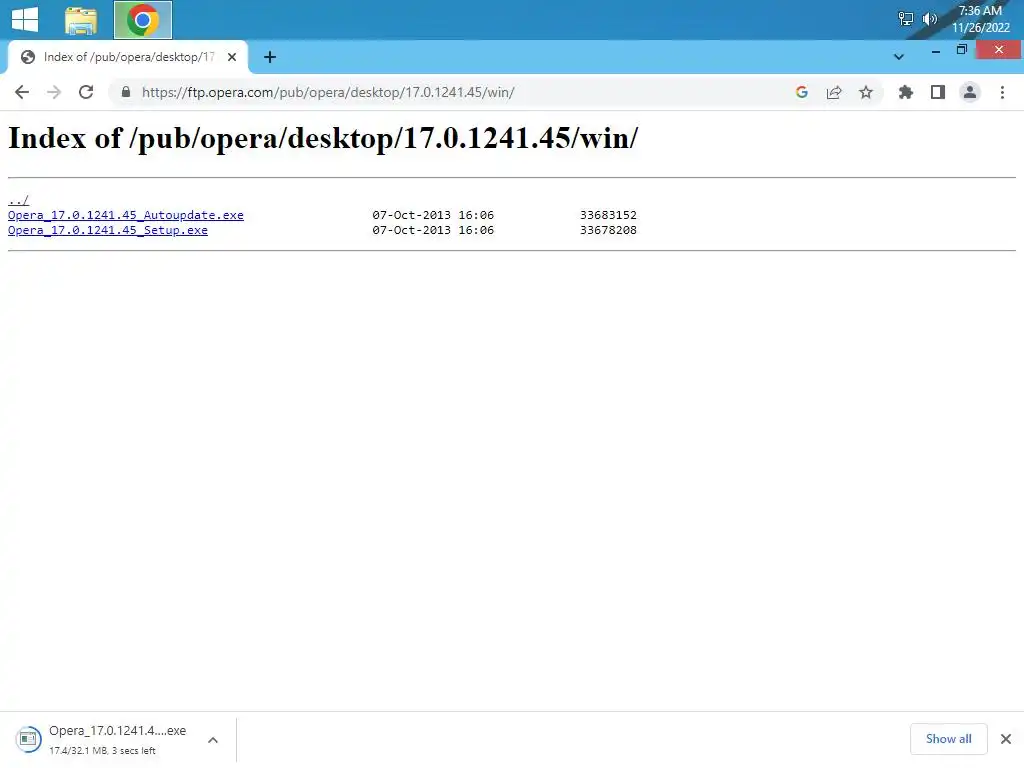Share this page via the share icon
1024x768 pixels.
834,92
